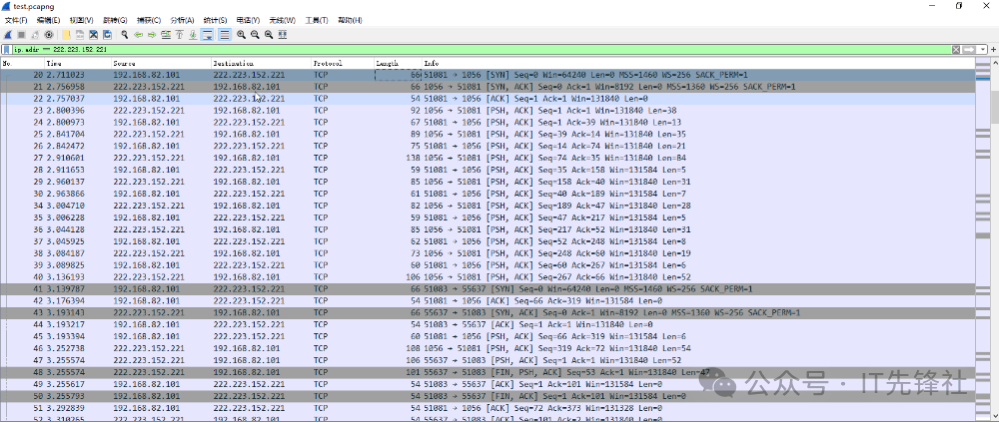Toggle auto-scroll during live capture
999x423 pixels.
[x=207, y=34]
